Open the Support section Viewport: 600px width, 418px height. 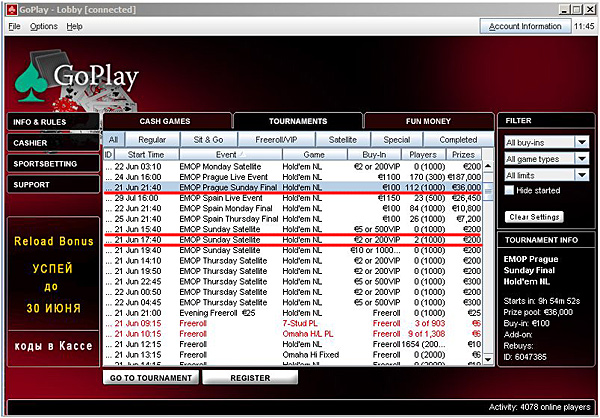53,185
